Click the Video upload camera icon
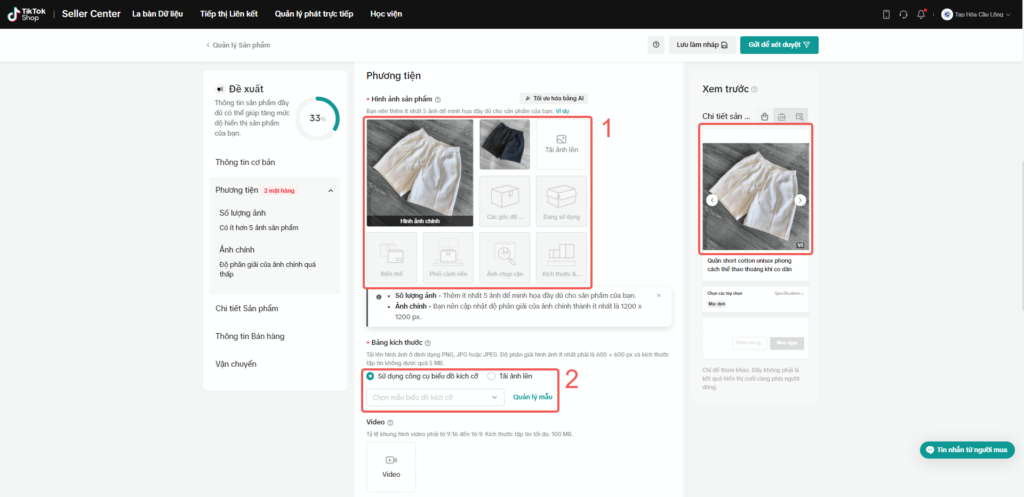 click(x=391, y=460)
